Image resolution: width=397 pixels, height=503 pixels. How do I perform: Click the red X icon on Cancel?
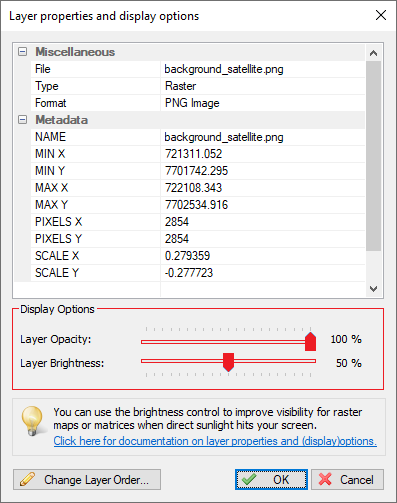(x=325, y=479)
